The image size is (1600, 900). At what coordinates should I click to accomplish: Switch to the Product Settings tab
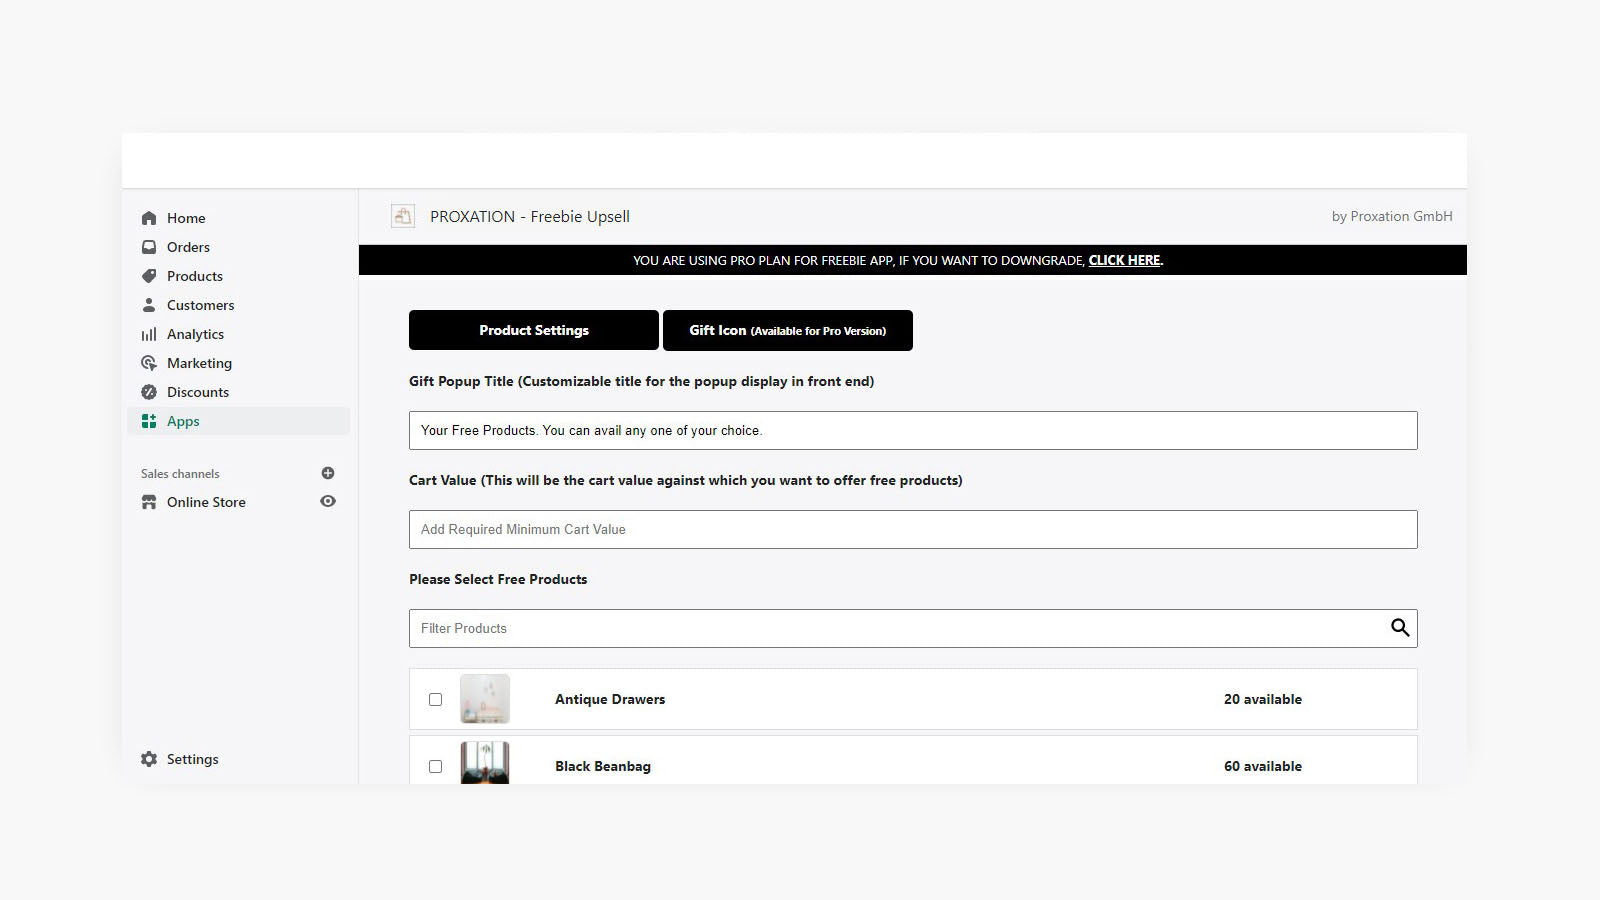pos(534,330)
